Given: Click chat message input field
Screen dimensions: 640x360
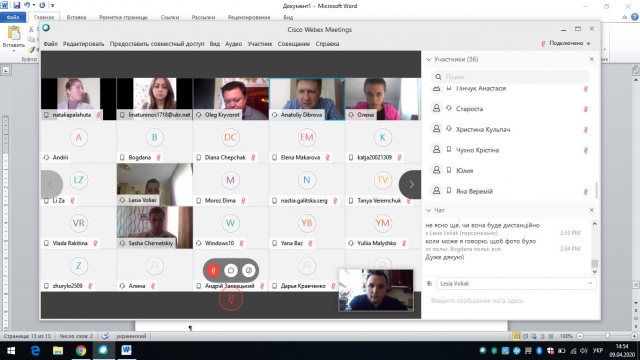Looking at the screenshot, I should pyautogui.click(x=510, y=301).
